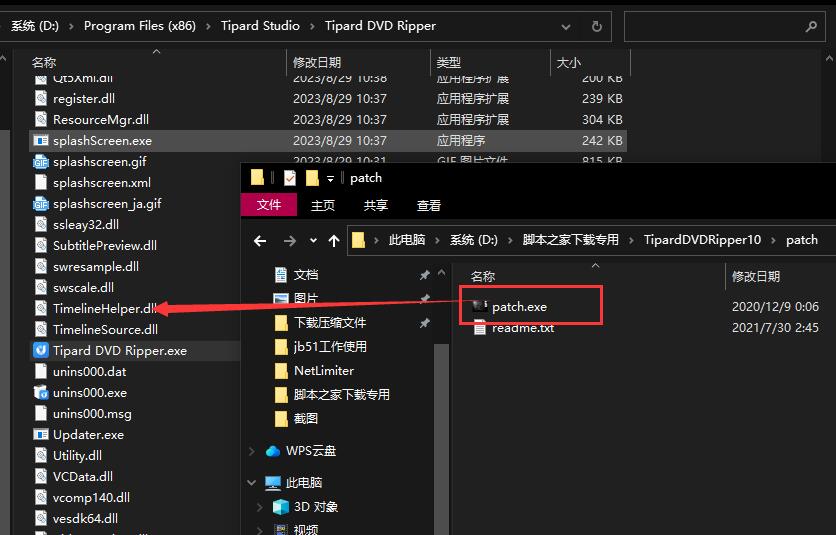The width and height of the screenshot is (836, 535).
Task: Navigate to TipardDVDRipper10 breadcrumb
Action: (702, 240)
